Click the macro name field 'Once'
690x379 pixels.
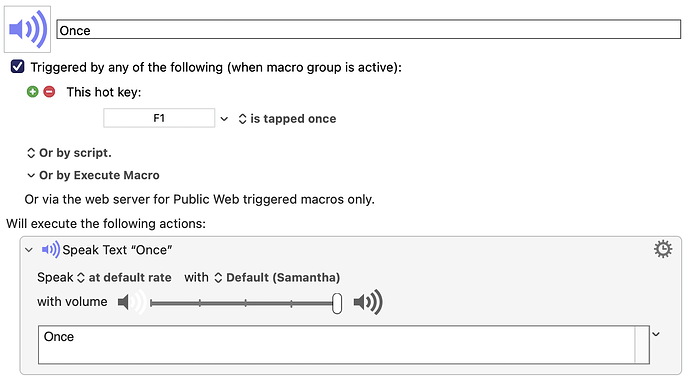369,29
